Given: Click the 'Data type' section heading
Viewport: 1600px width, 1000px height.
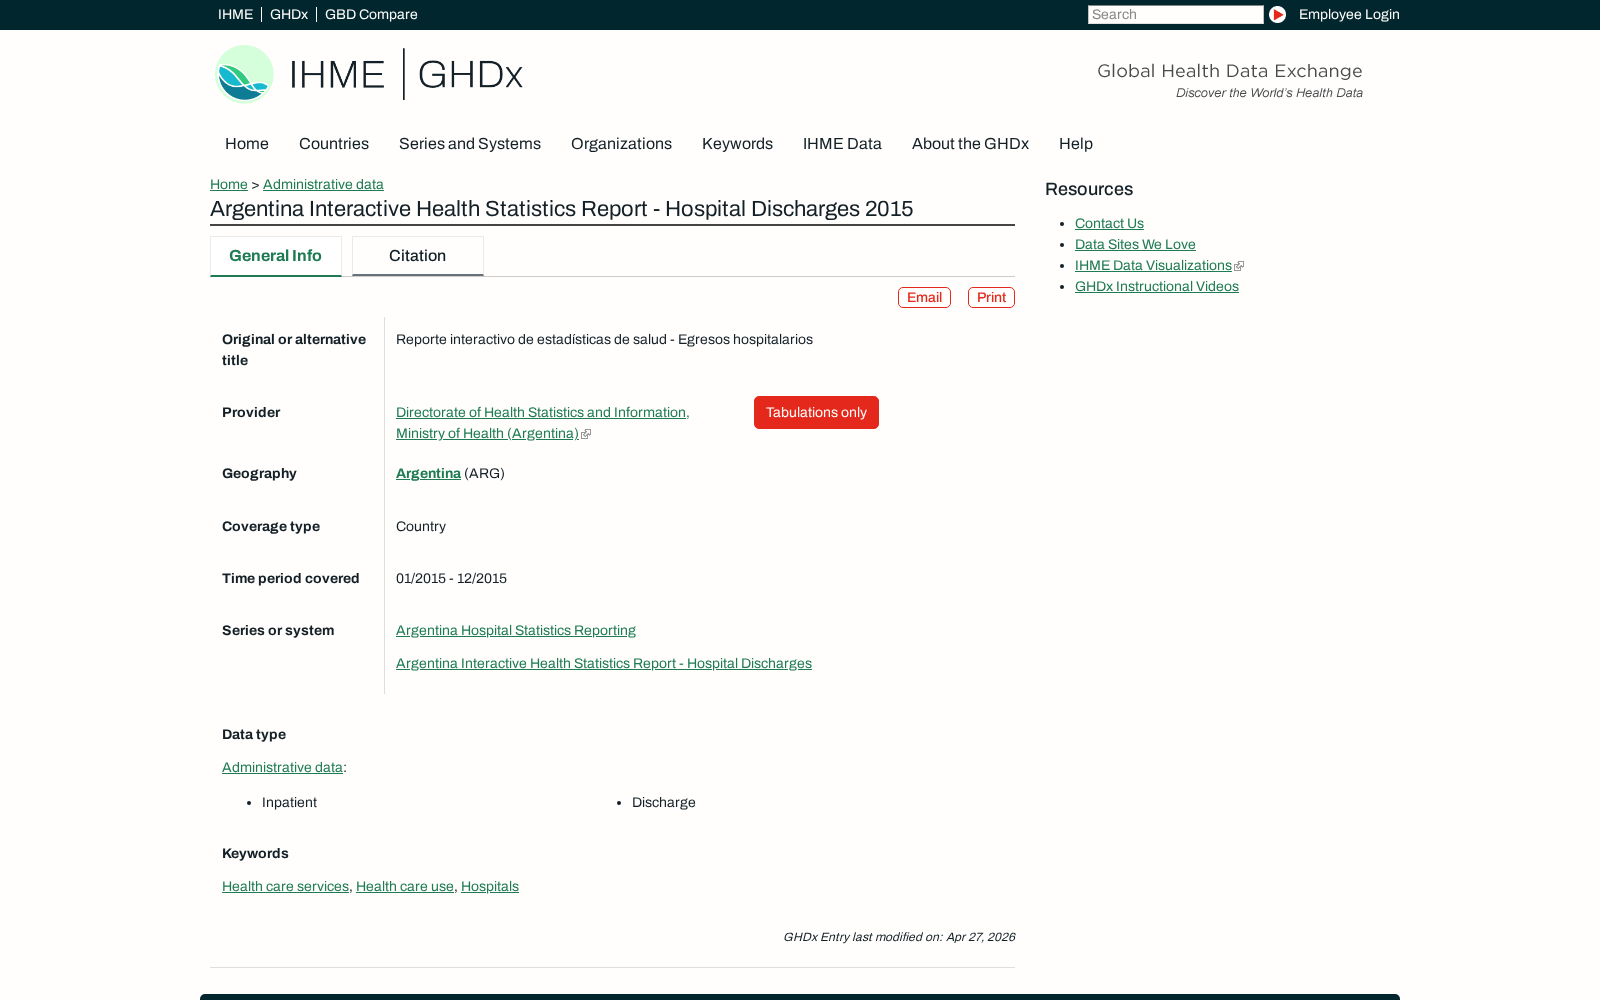Looking at the screenshot, I should click(x=254, y=735).
